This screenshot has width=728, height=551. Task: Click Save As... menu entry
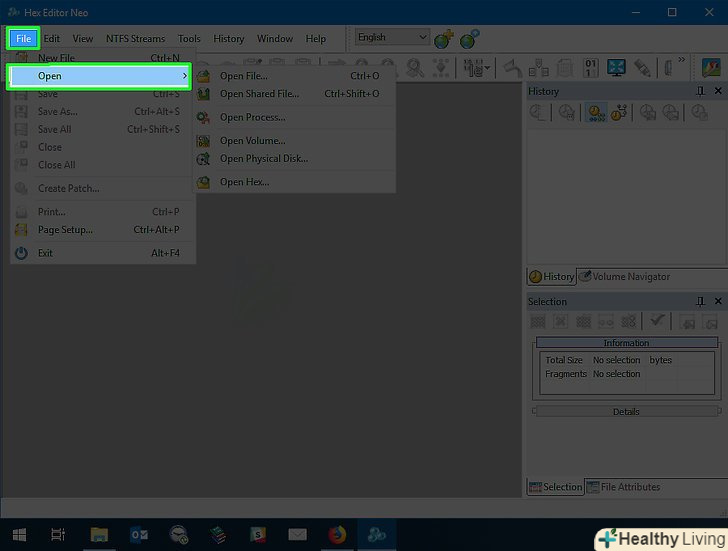click(x=103, y=112)
